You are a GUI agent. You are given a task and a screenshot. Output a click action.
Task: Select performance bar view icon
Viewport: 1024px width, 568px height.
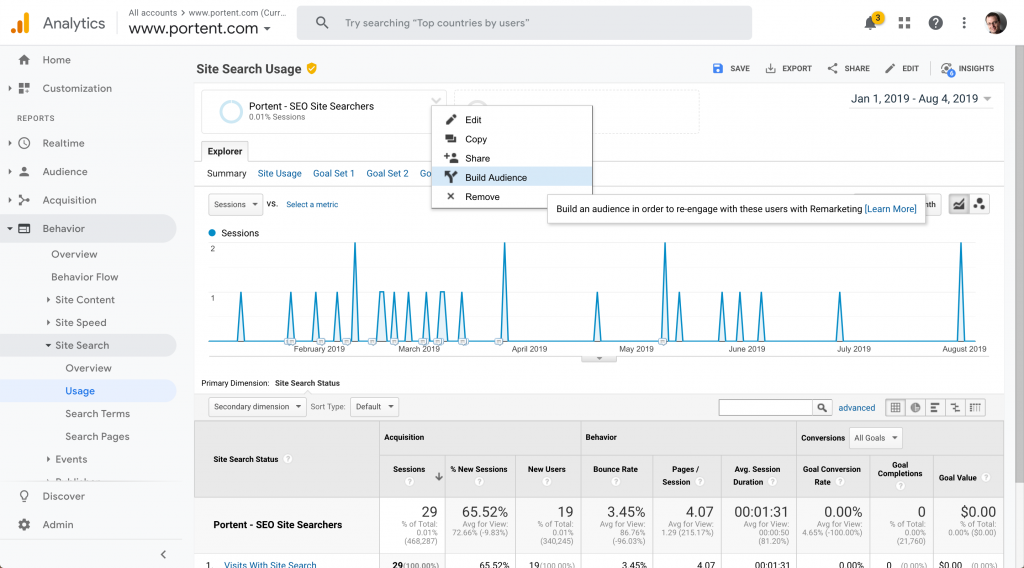tap(935, 407)
